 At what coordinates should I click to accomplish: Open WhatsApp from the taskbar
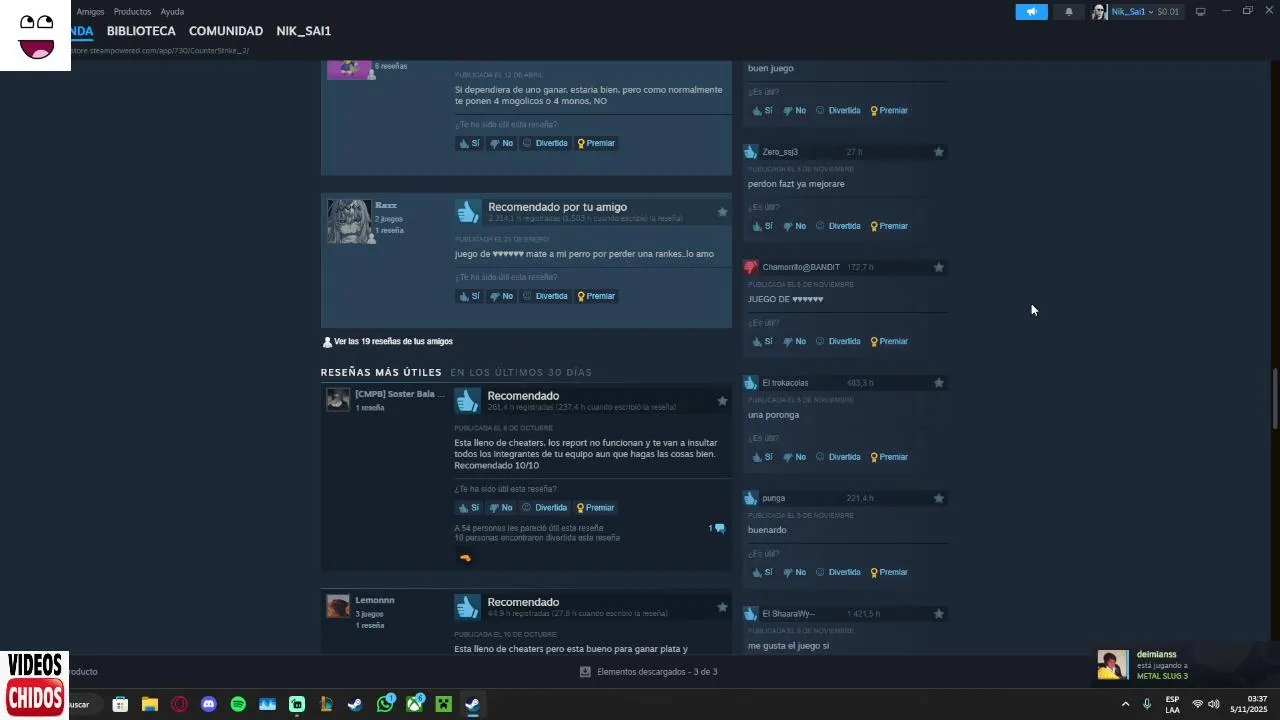pos(385,704)
